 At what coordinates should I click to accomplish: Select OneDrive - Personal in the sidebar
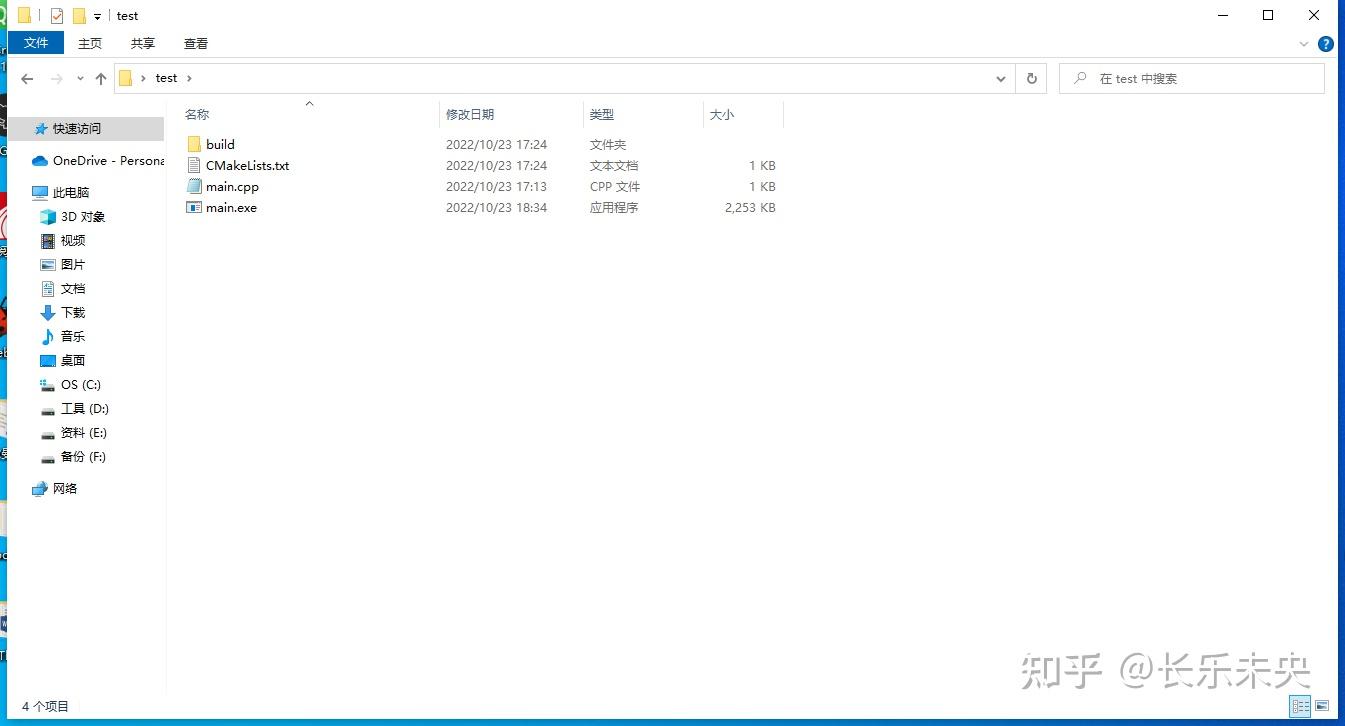click(99, 160)
